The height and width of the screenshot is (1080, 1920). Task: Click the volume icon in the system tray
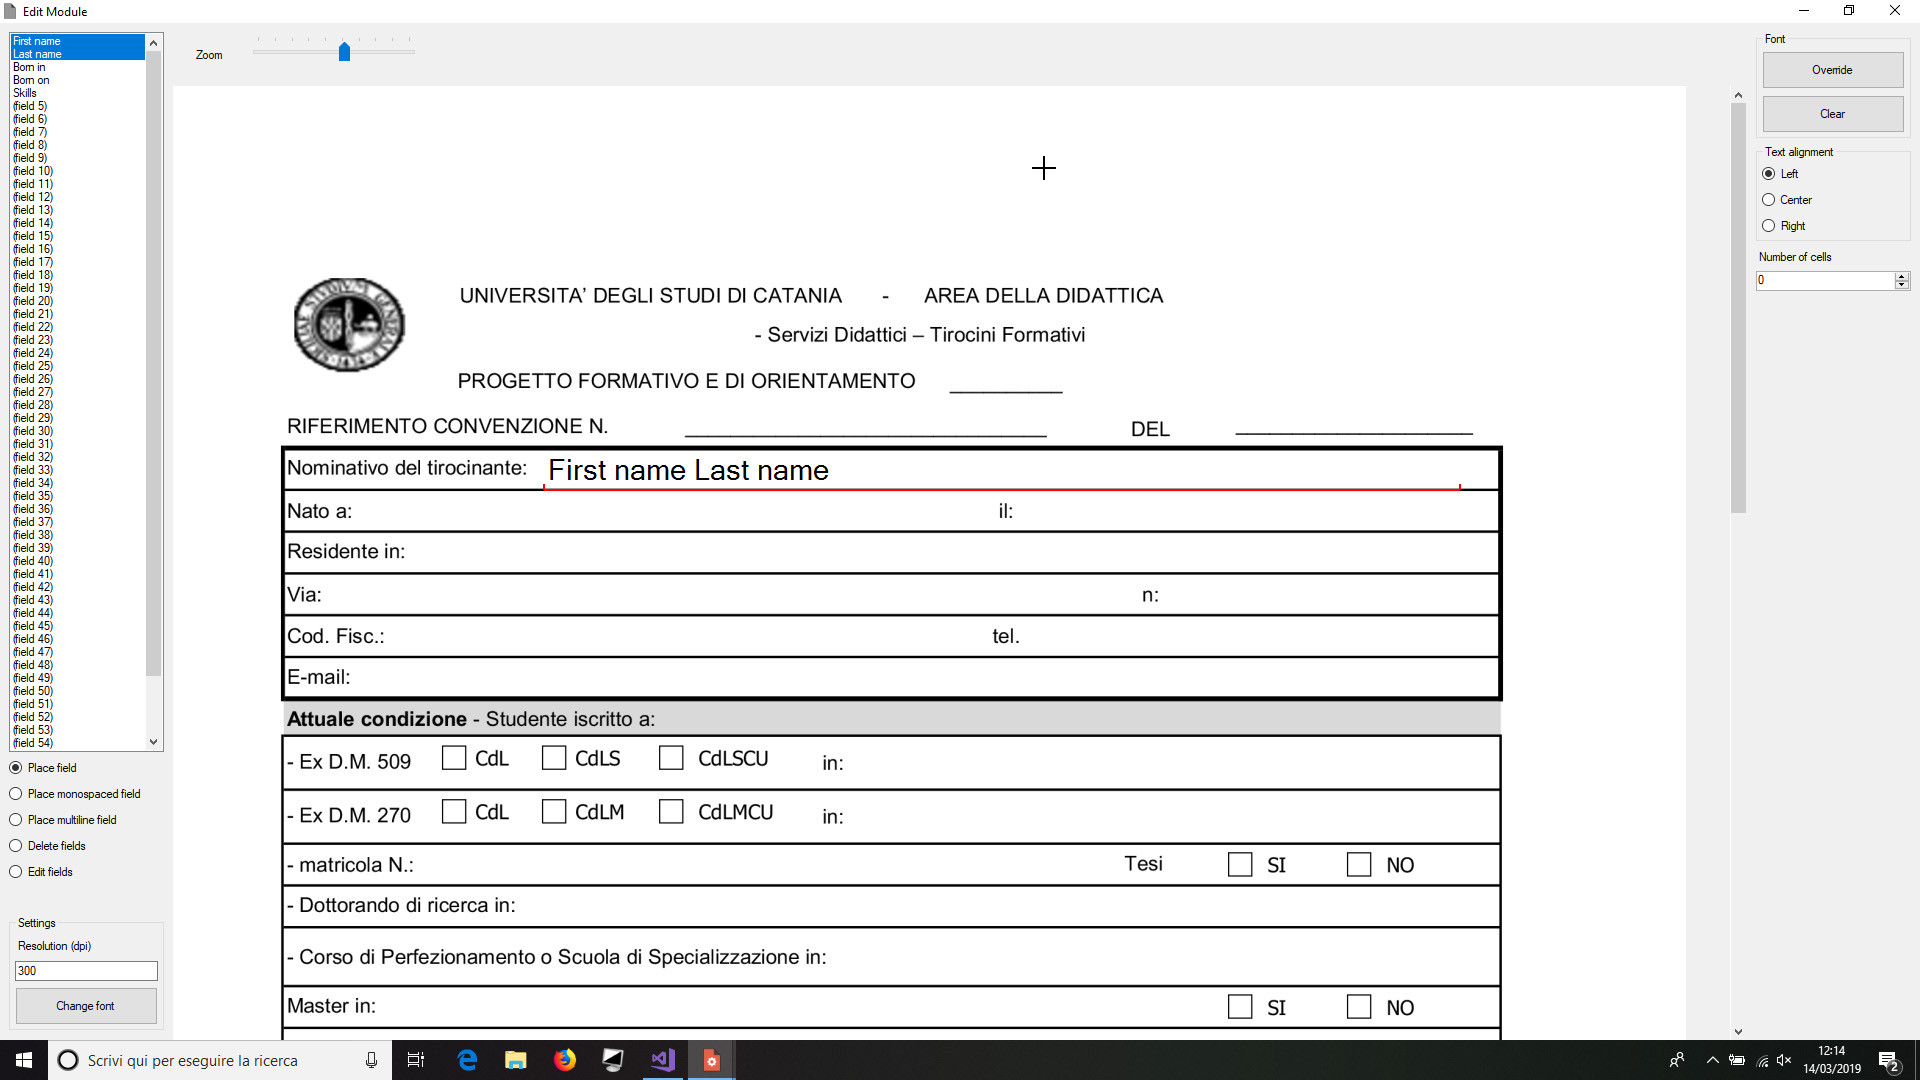1784,1060
